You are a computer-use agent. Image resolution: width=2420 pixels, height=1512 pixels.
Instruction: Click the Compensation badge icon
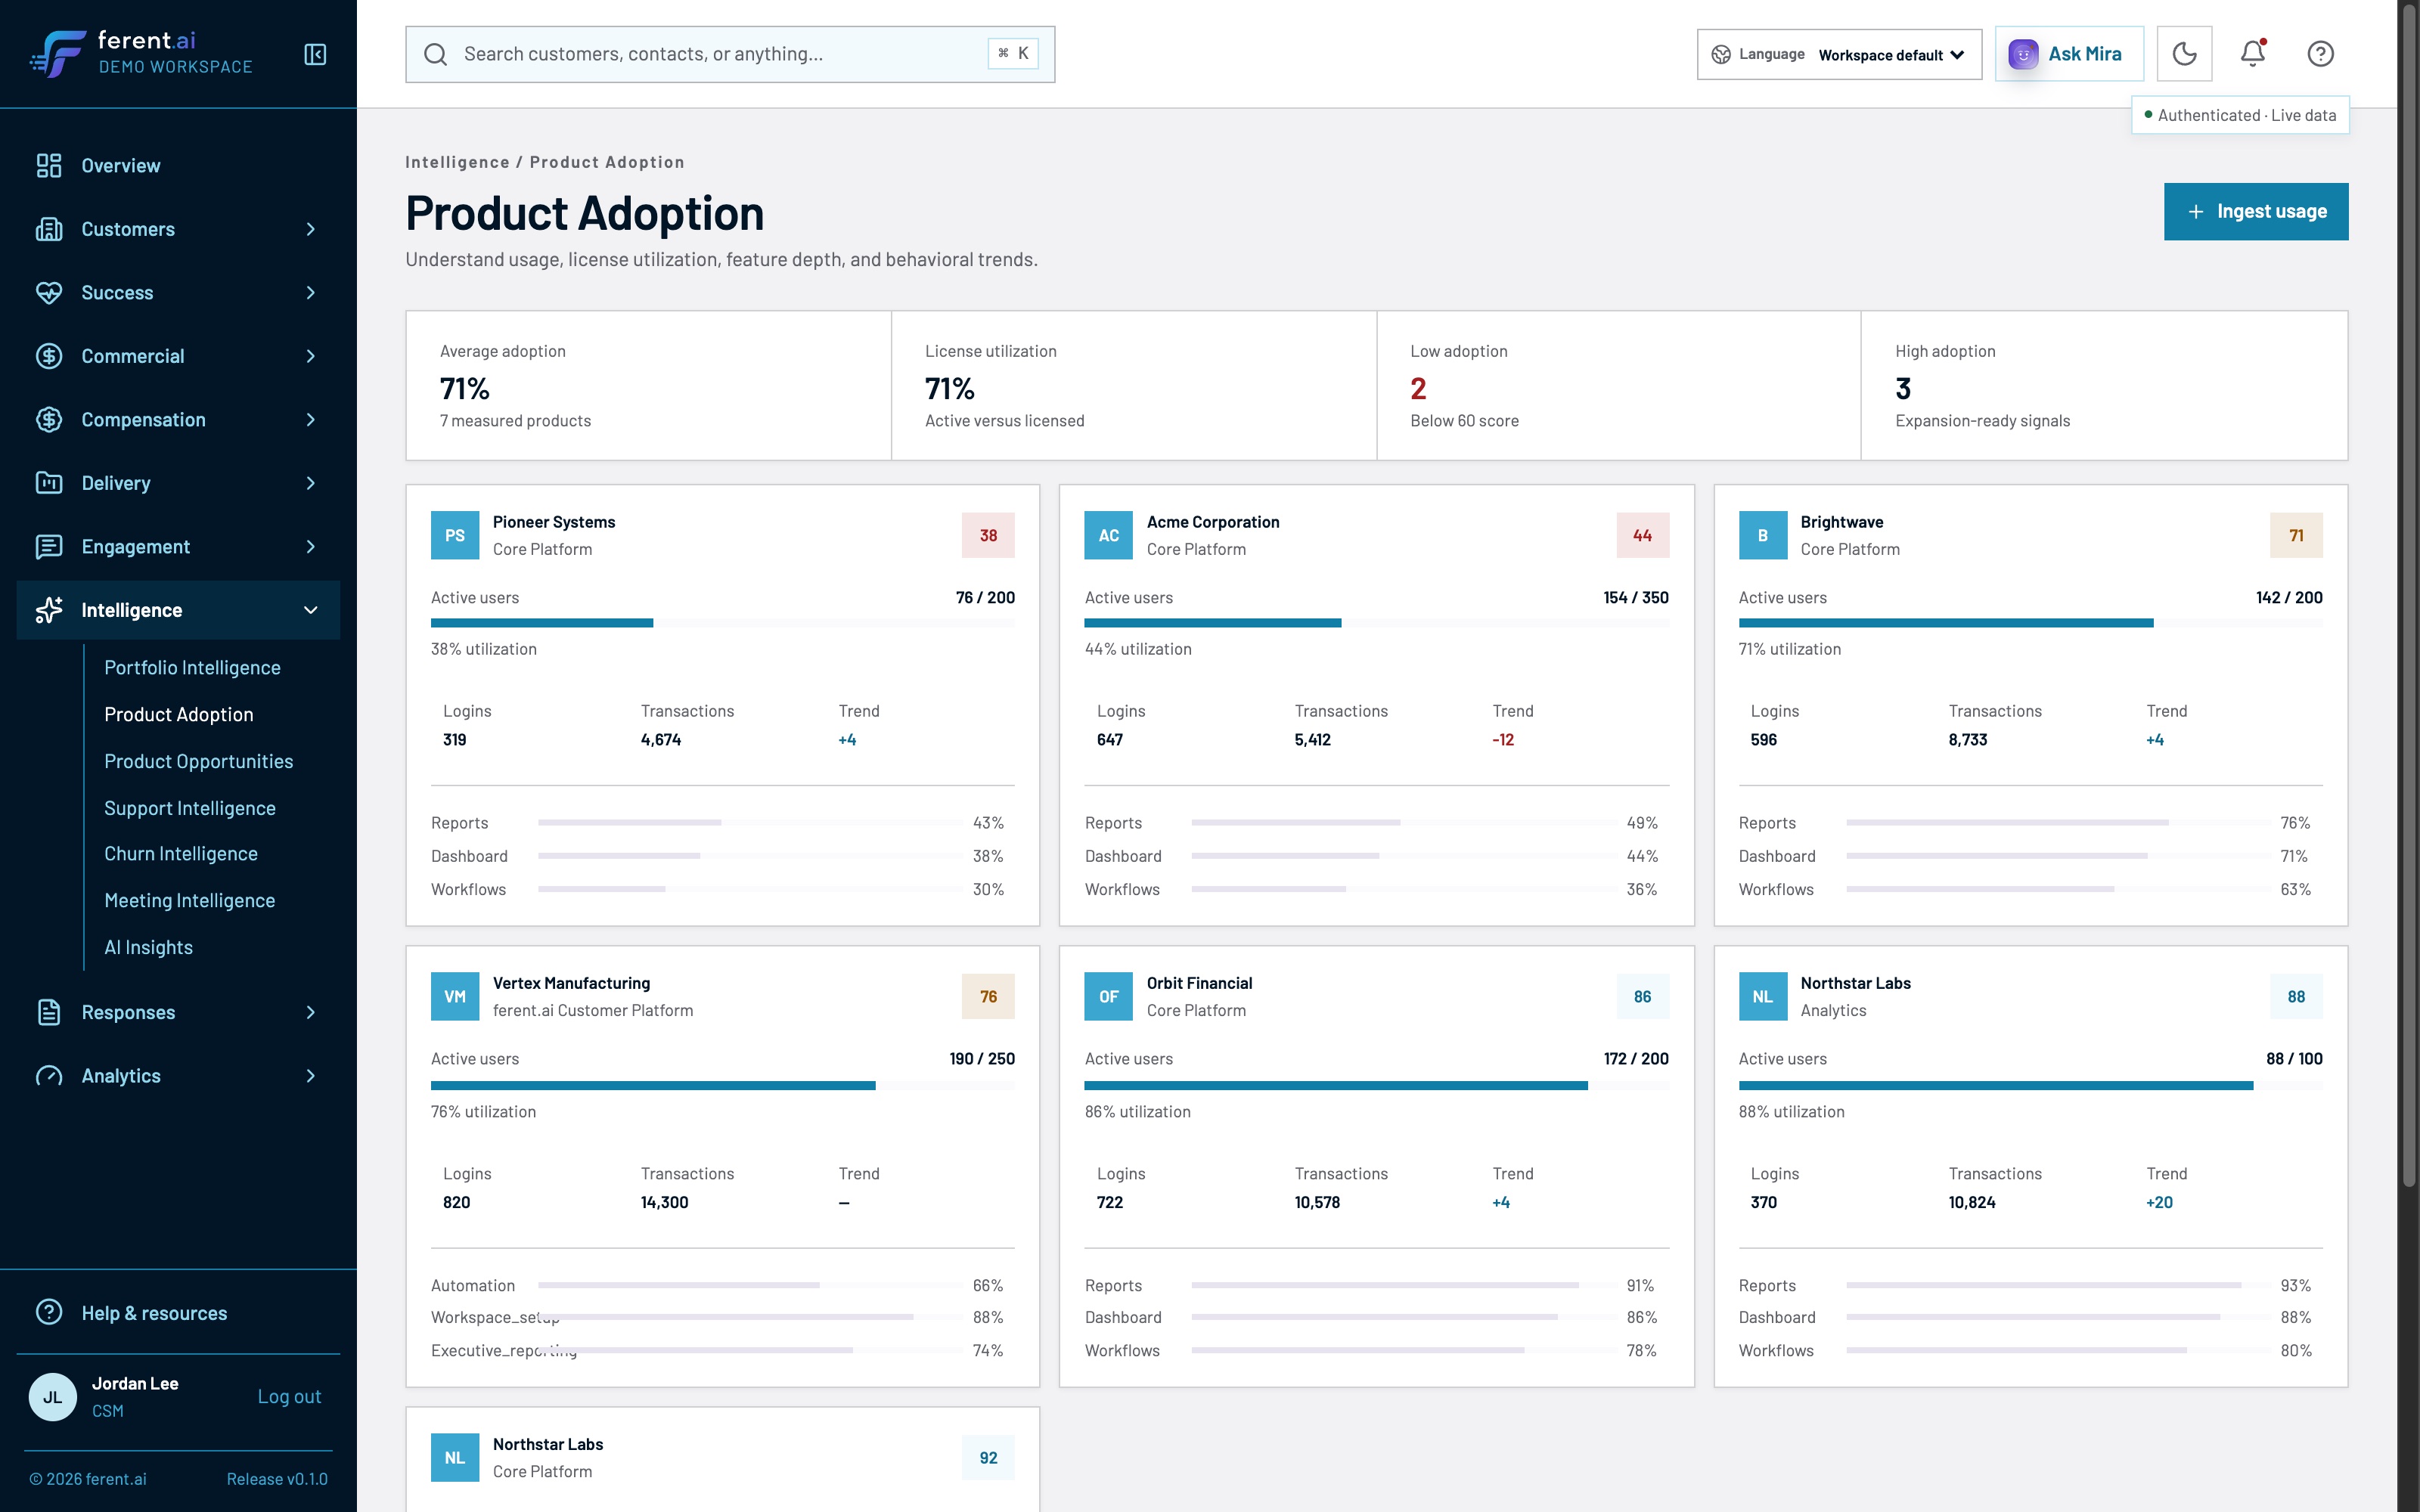(49, 420)
